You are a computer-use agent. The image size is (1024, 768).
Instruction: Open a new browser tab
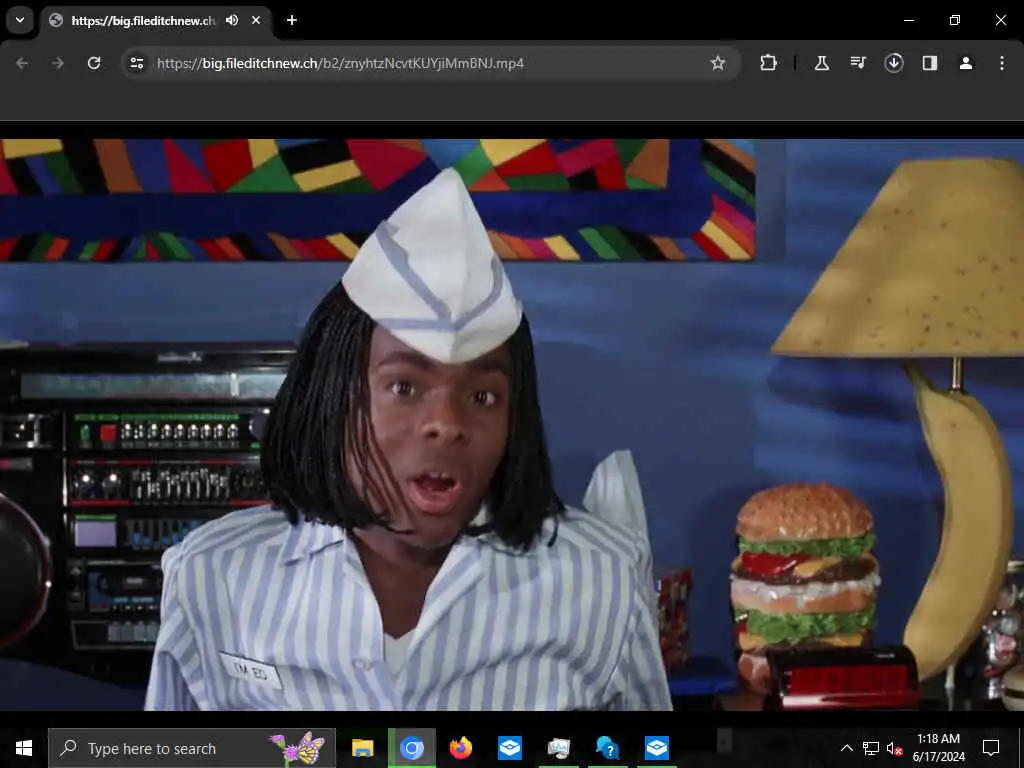point(292,20)
